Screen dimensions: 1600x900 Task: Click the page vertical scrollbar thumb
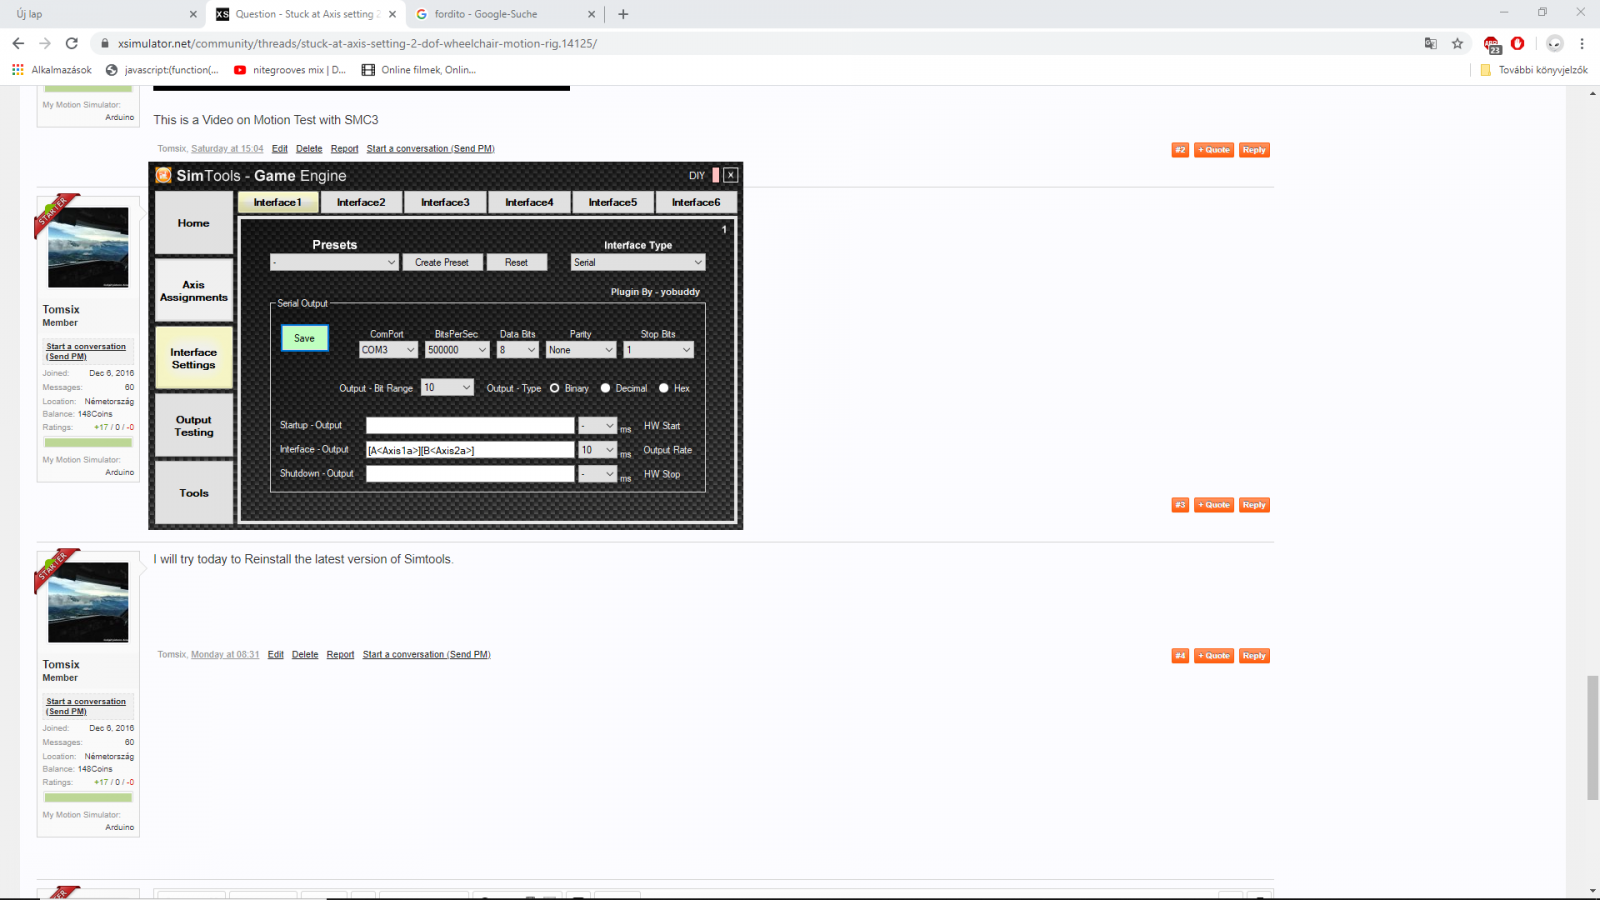point(1592,738)
